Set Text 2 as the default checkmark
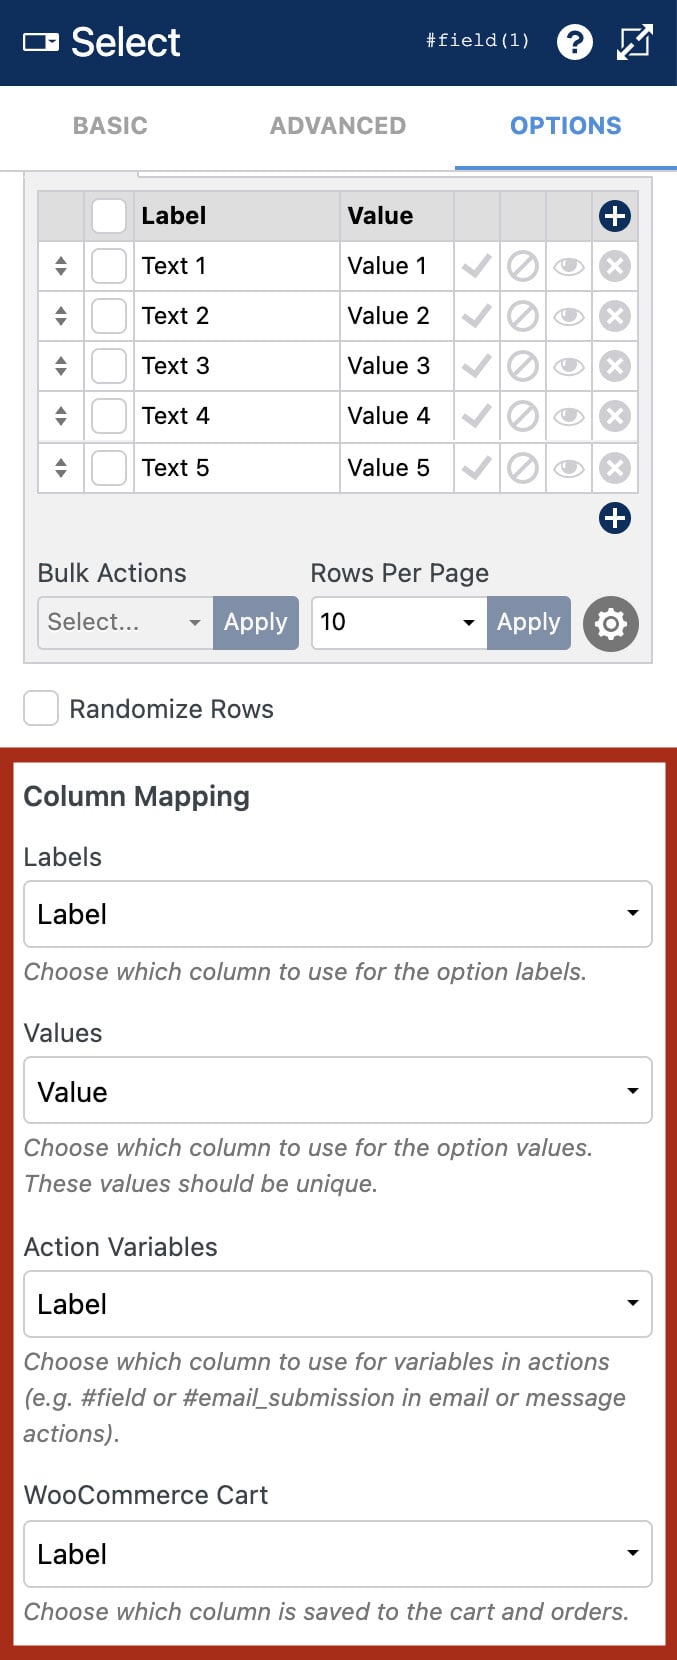The image size is (677, 1660). (476, 316)
